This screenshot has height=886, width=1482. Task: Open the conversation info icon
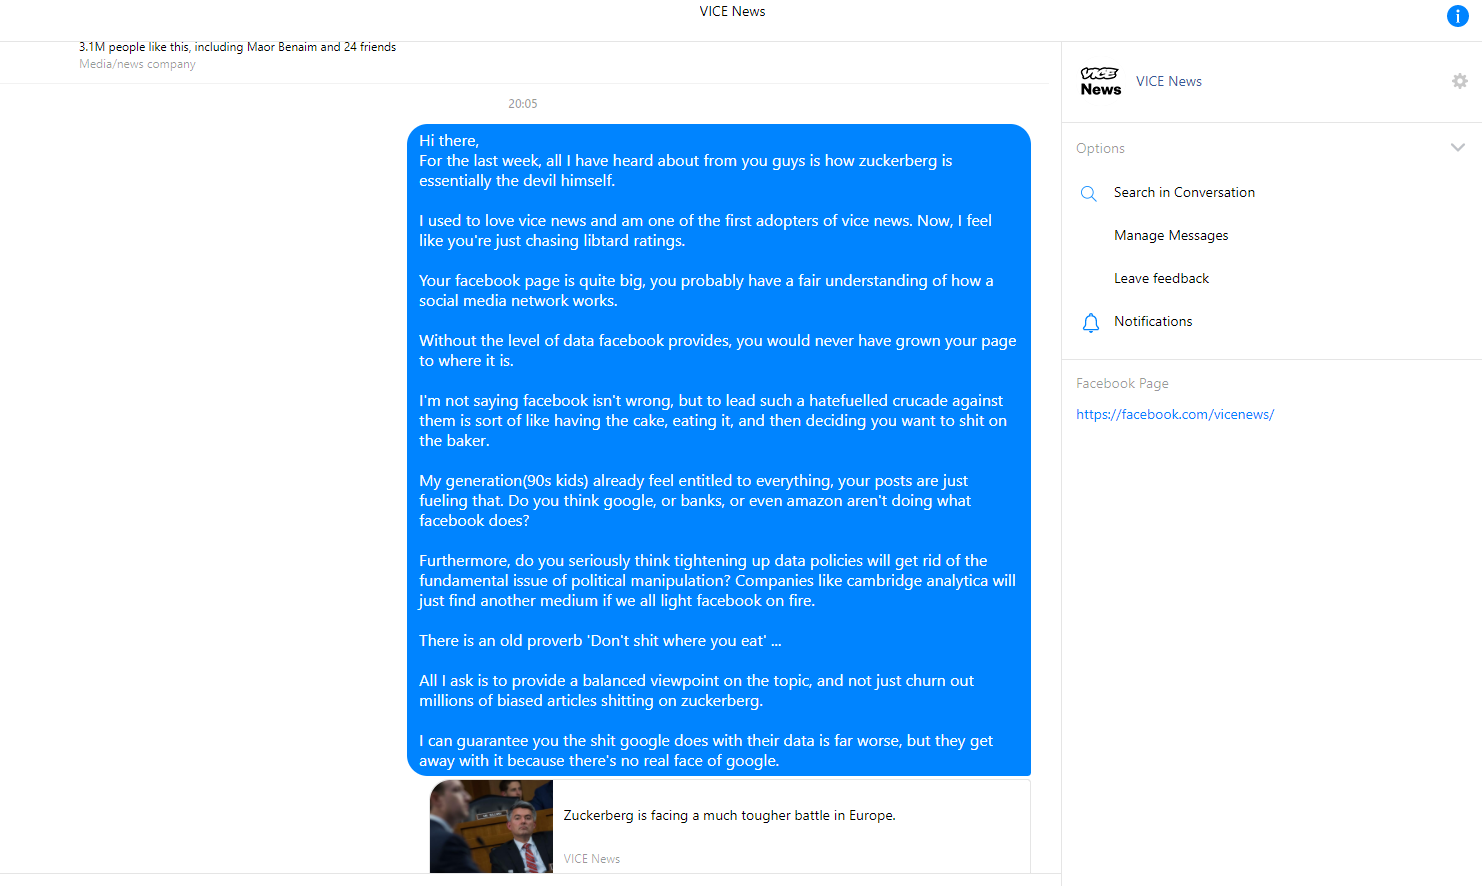(1457, 16)
